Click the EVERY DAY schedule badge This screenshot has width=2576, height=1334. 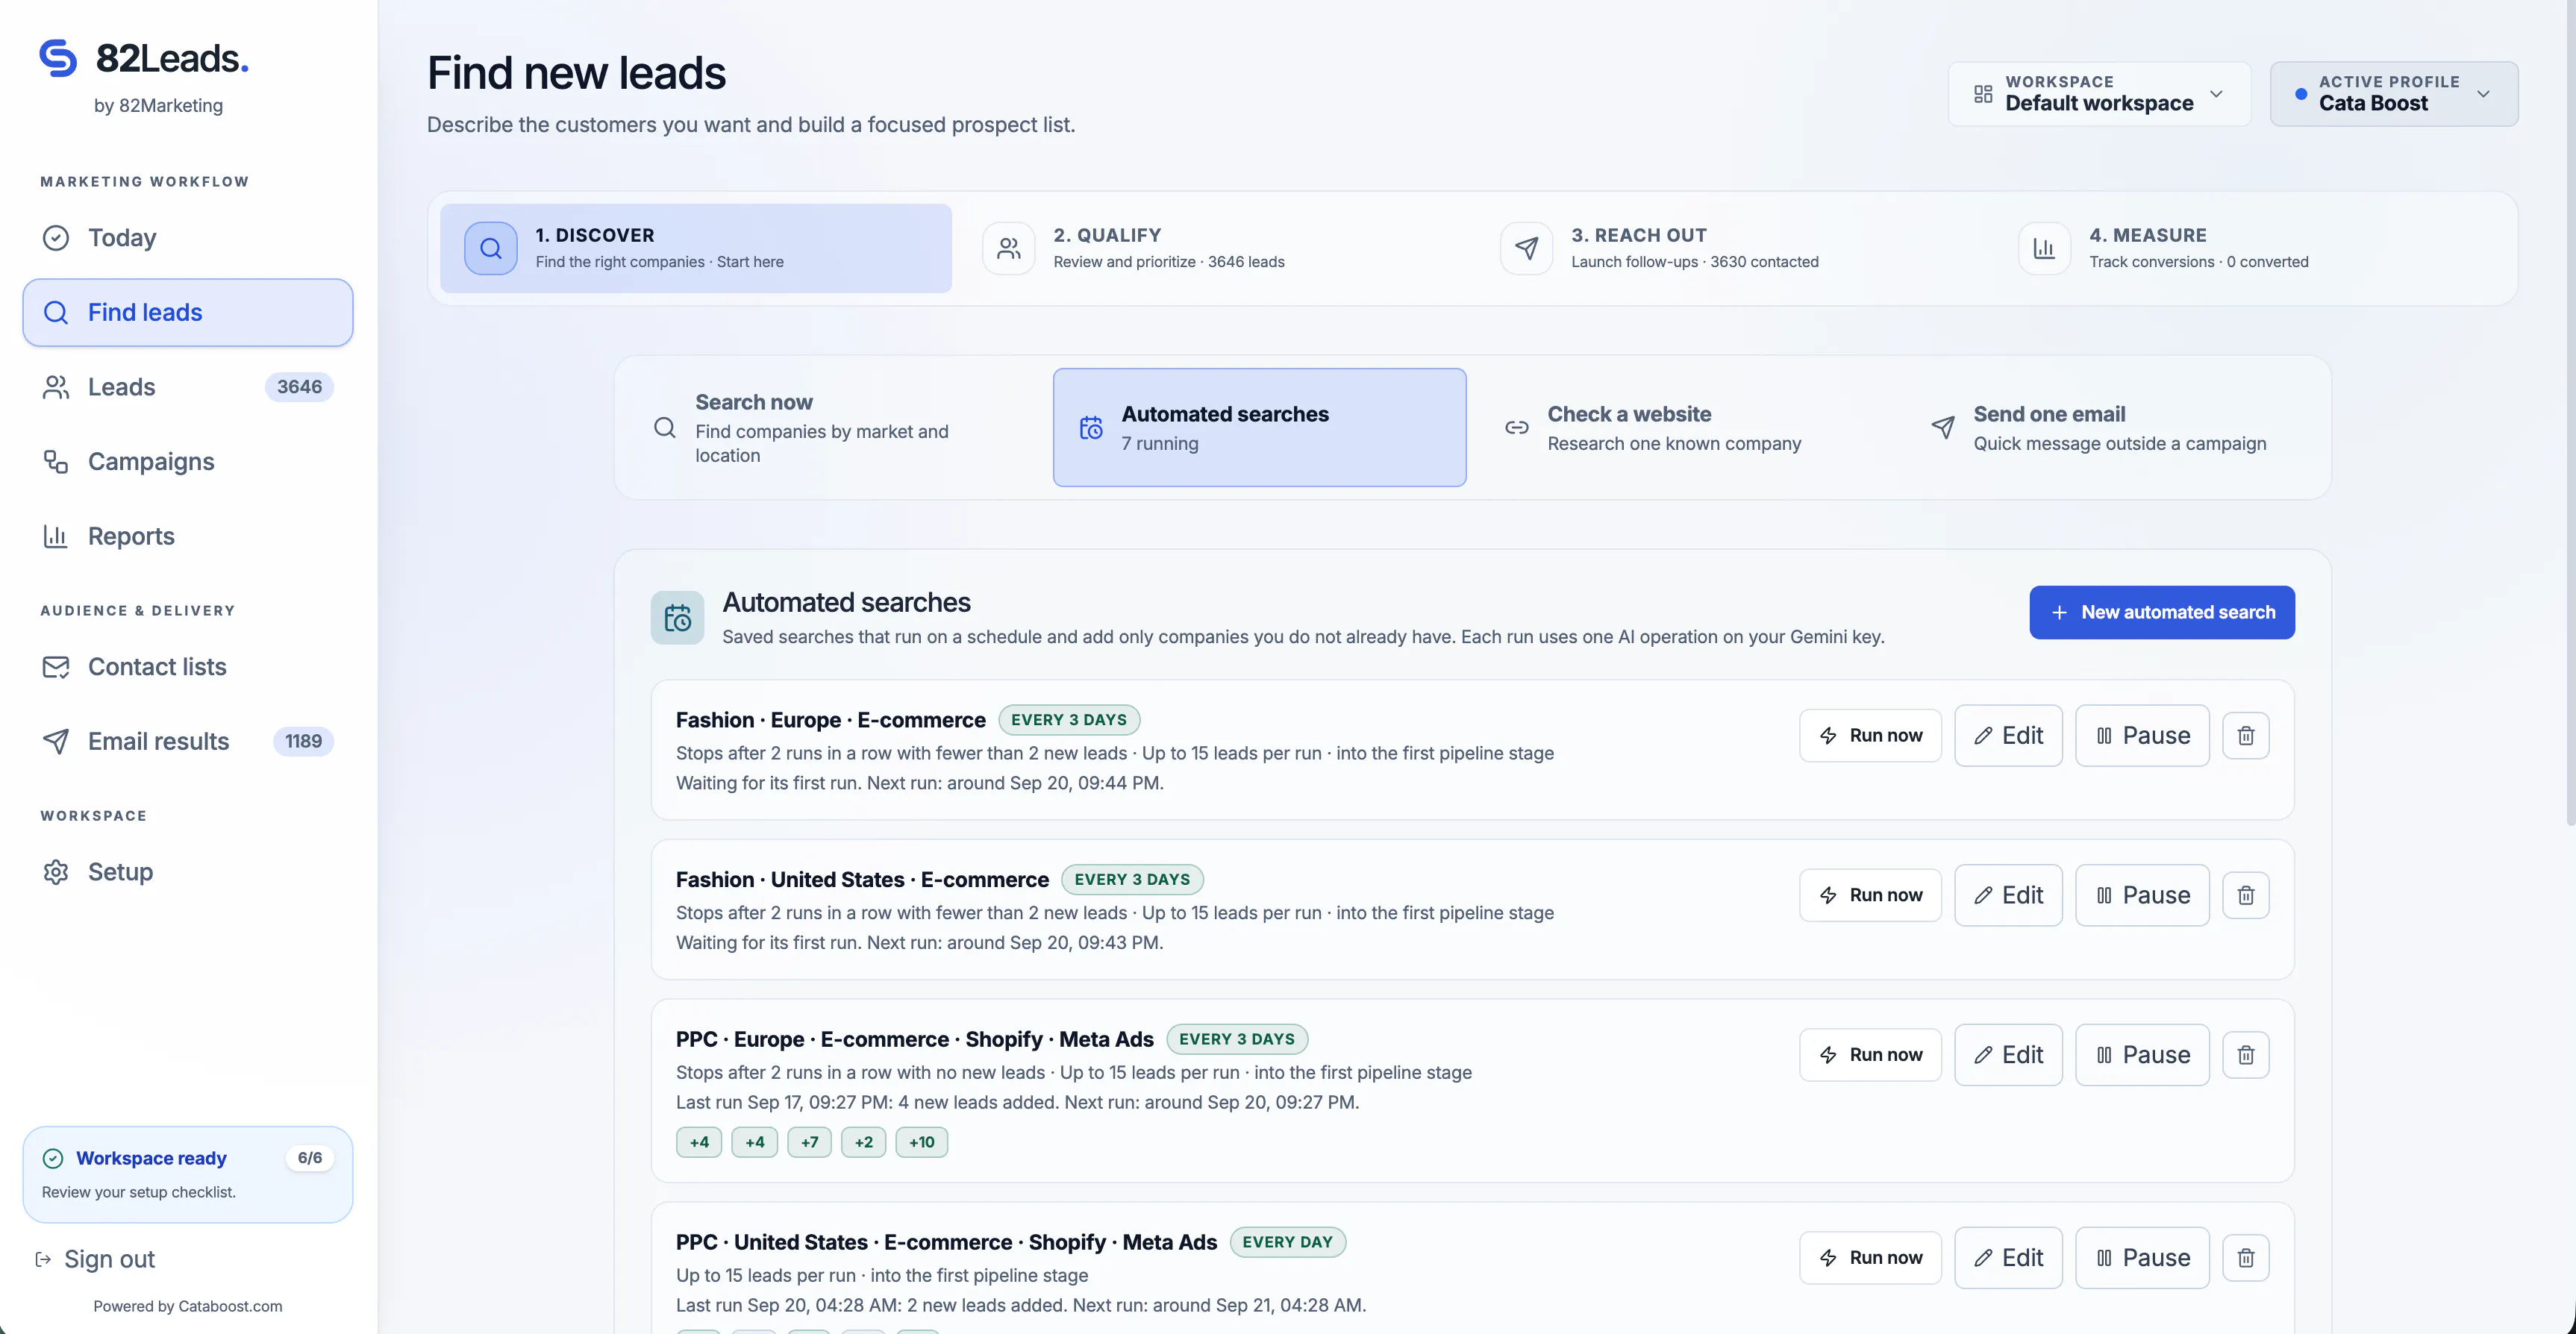point(1287,1242)
